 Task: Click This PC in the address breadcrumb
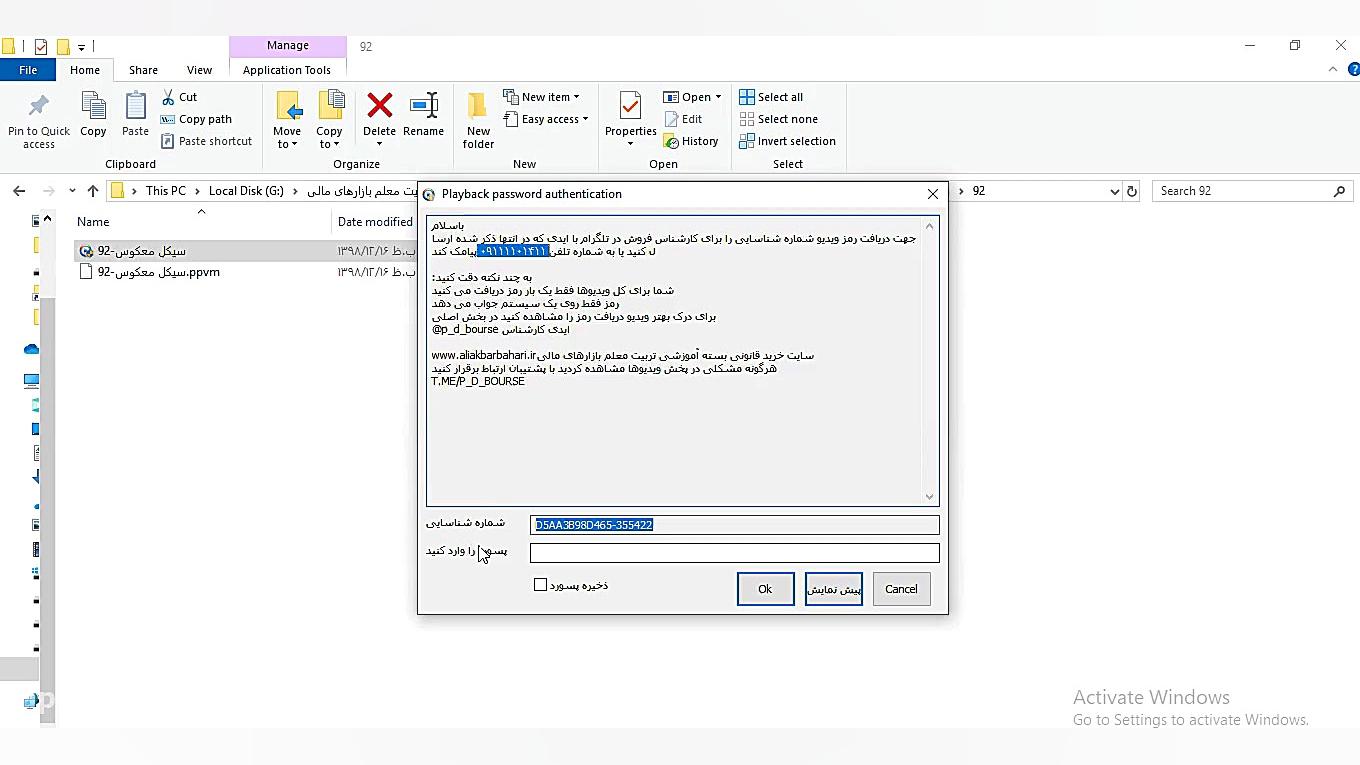pos(166,191)
